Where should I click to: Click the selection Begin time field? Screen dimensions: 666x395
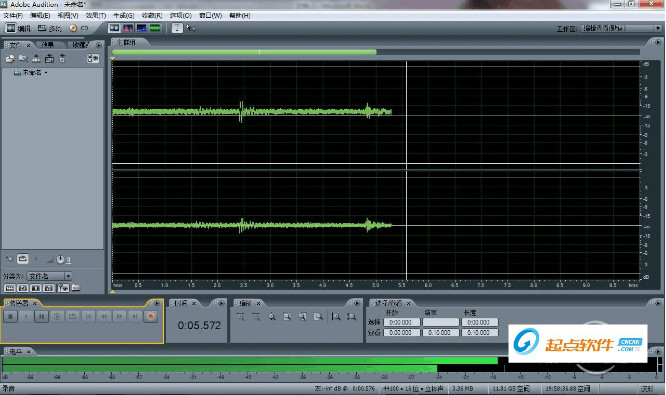401,322
